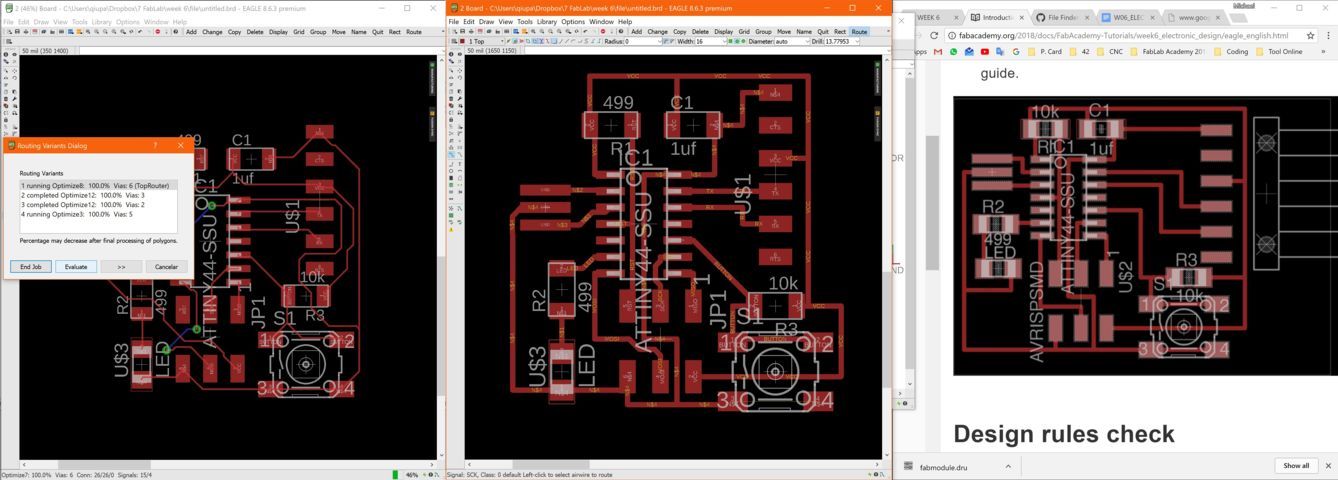Click Display command in right EAGLE toolbar

724,32
